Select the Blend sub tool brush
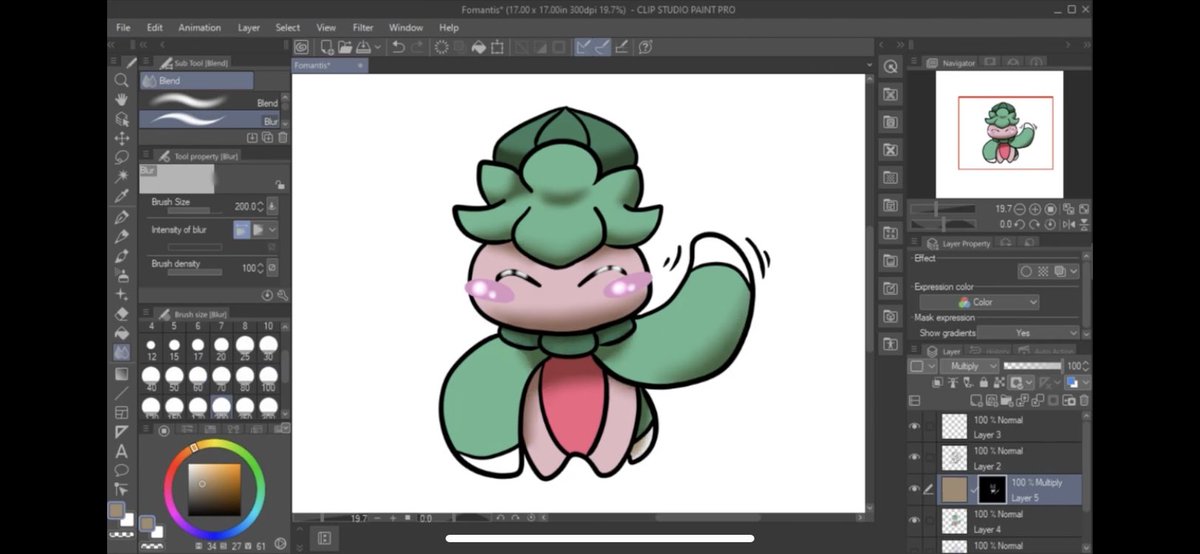 click(210, 101)
